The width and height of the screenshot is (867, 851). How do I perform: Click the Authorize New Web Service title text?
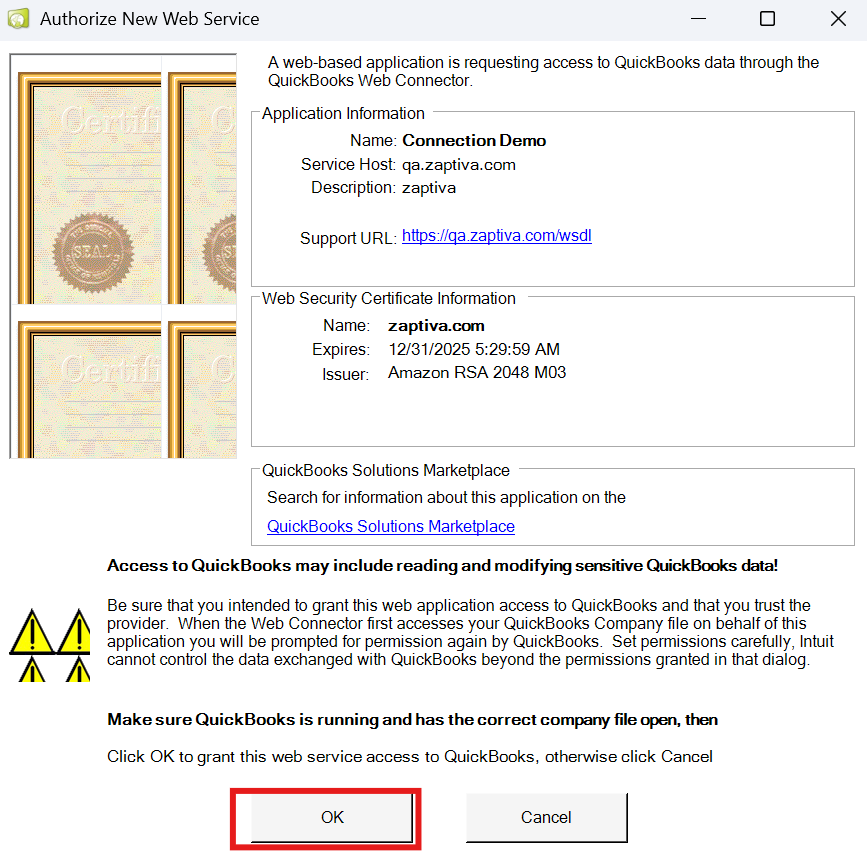tap(149, 19)
